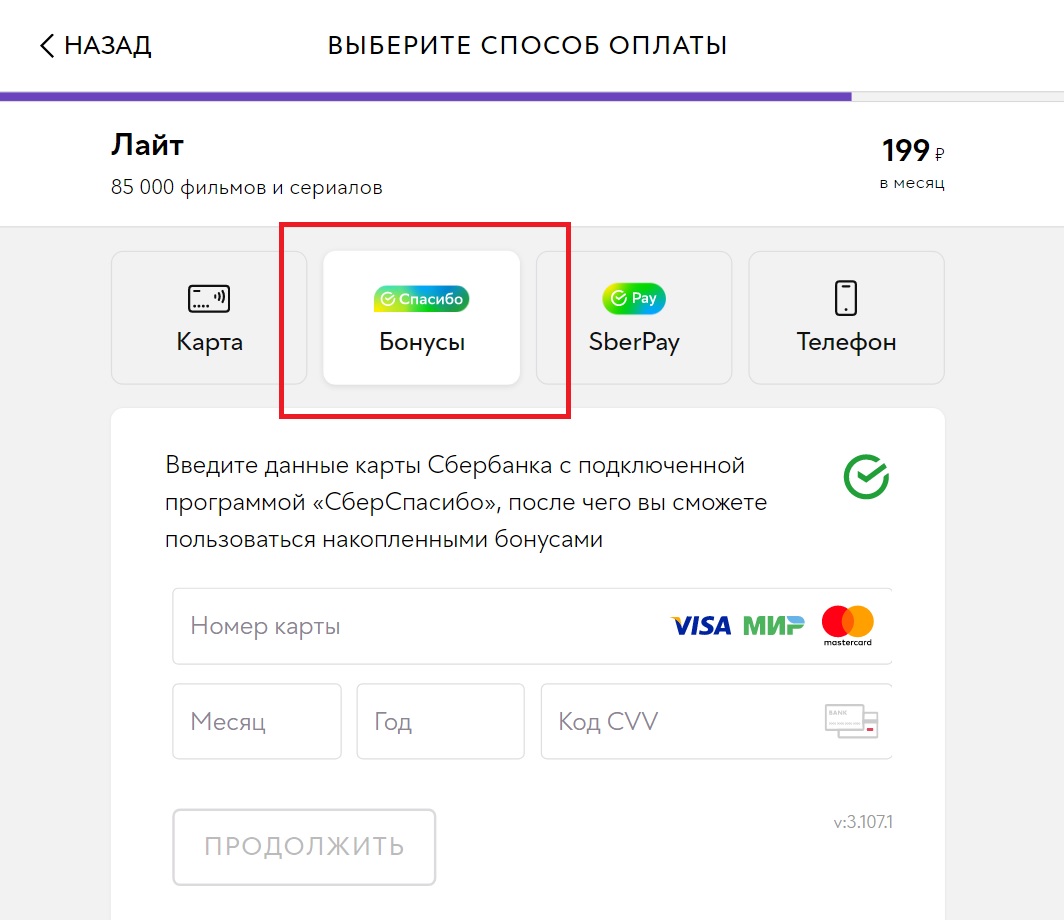Click the phone icon above Телефон

846,298
